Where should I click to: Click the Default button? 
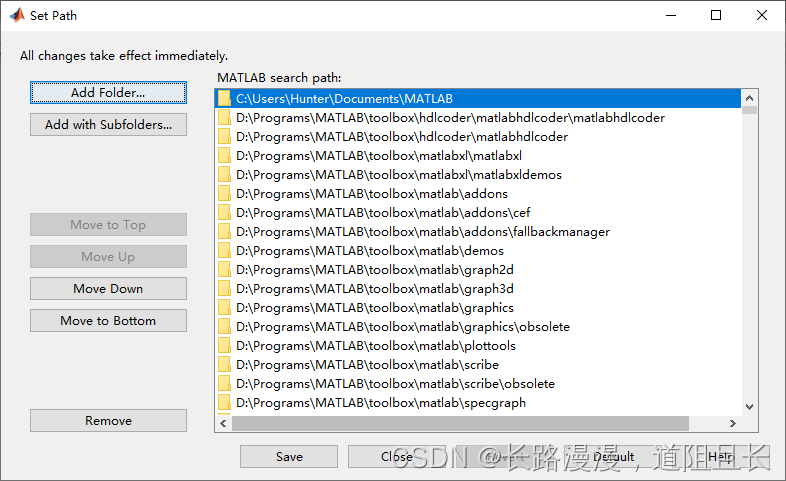tap(614, 456)
